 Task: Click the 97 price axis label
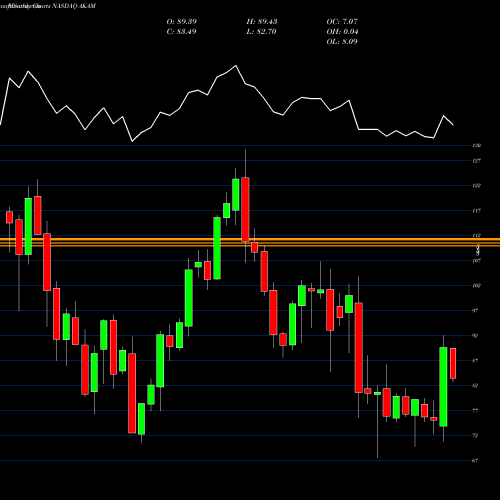[475, 311]
